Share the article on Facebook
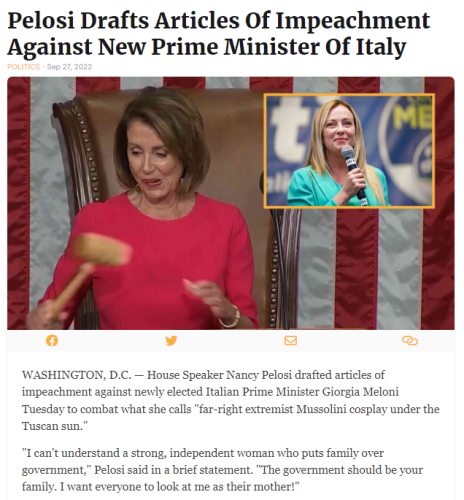 click(52, 341)
